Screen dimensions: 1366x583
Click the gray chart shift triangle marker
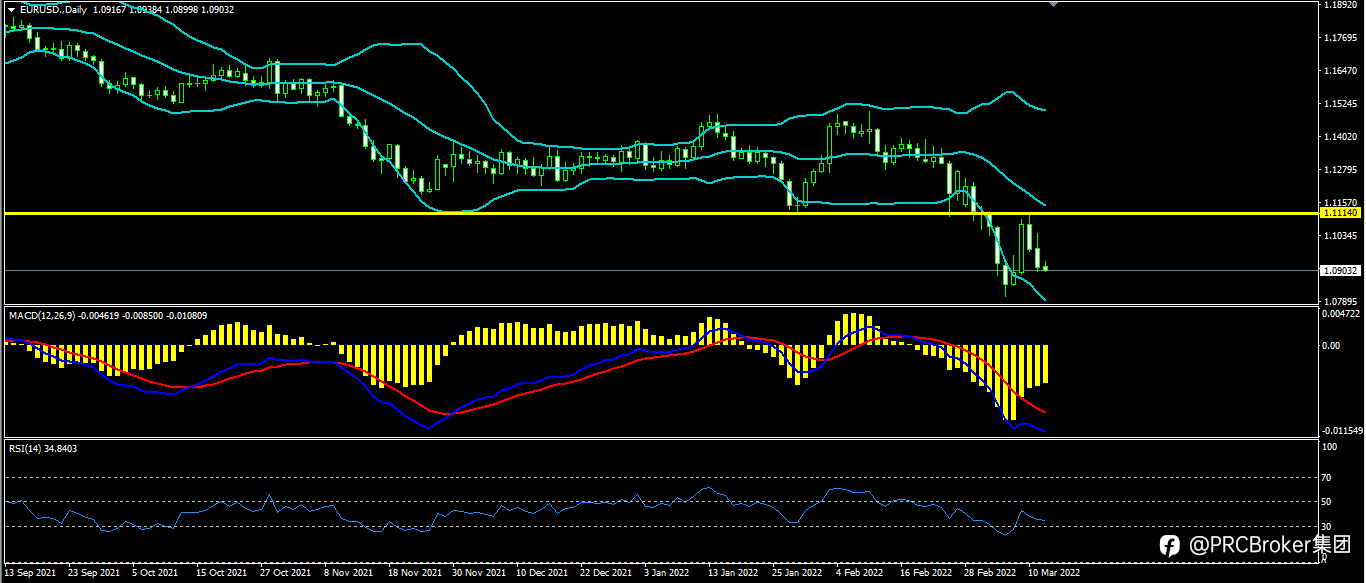pyautogui.click(x=1052, y=4)
